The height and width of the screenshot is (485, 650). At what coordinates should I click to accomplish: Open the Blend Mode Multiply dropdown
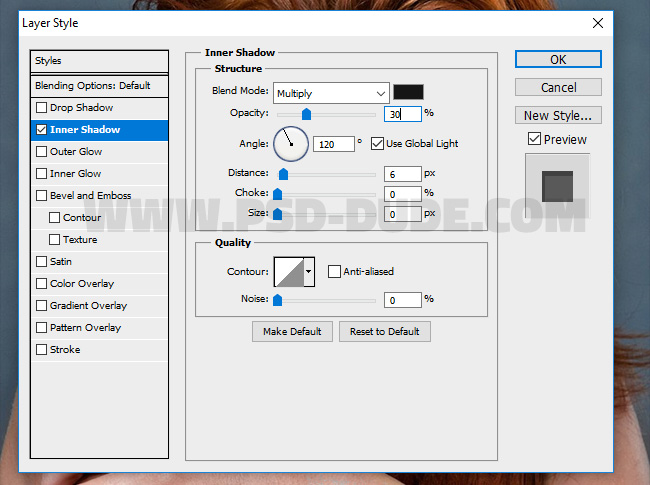click(331, 93)
